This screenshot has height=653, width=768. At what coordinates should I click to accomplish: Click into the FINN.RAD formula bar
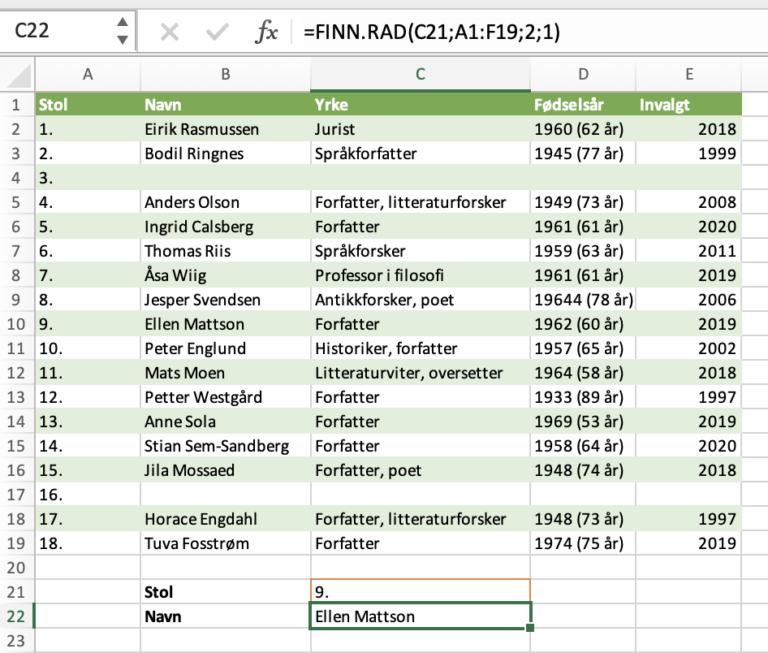point(530,32)
